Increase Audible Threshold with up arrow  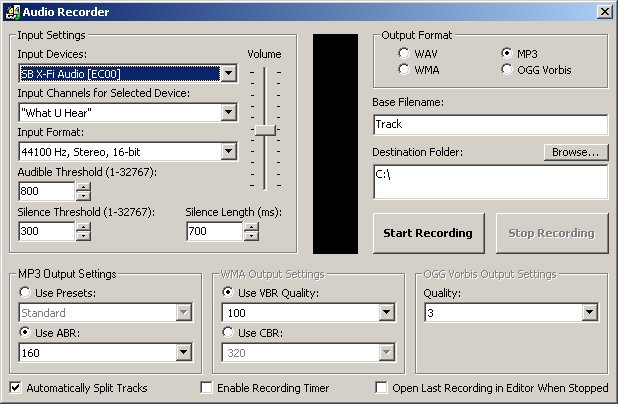pyautogui.click(x=83, y=187)
